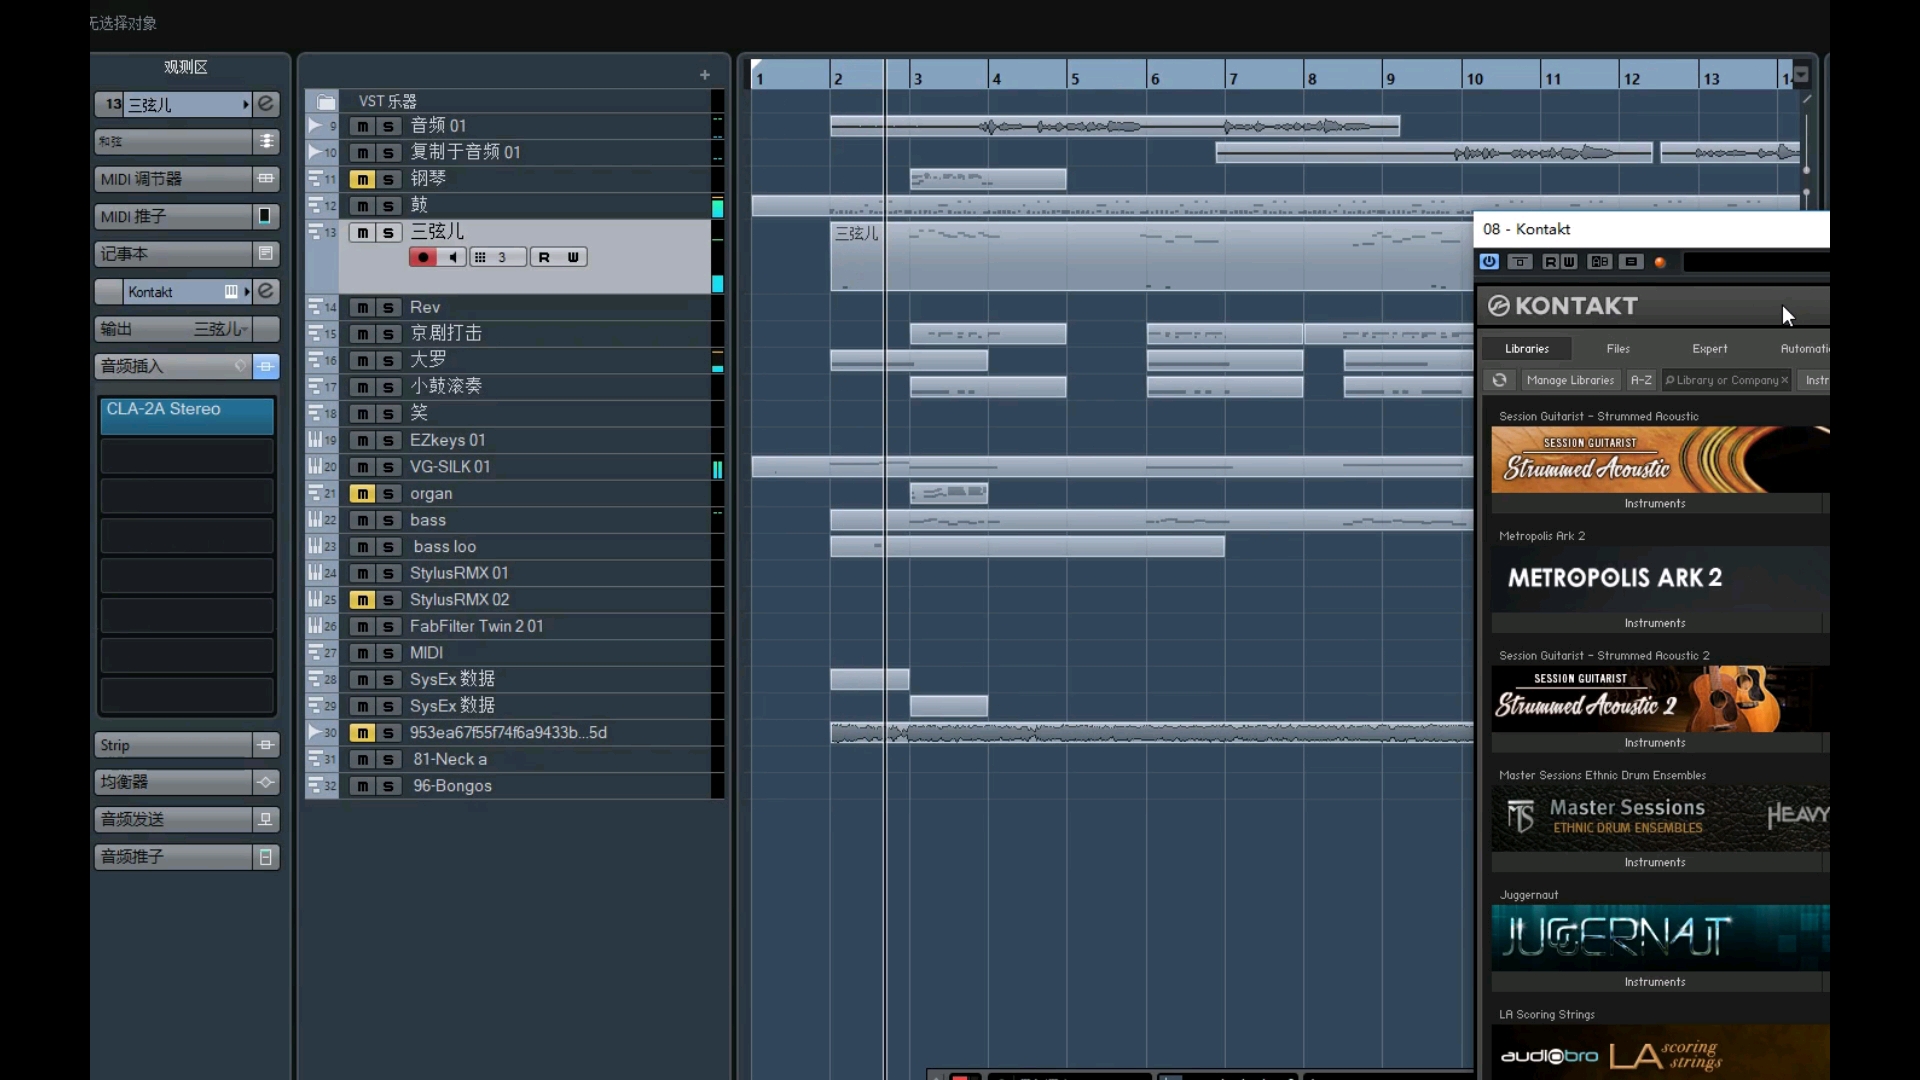
Task: Click the instrument track icon for EZkeys 01
Action: 315,440
